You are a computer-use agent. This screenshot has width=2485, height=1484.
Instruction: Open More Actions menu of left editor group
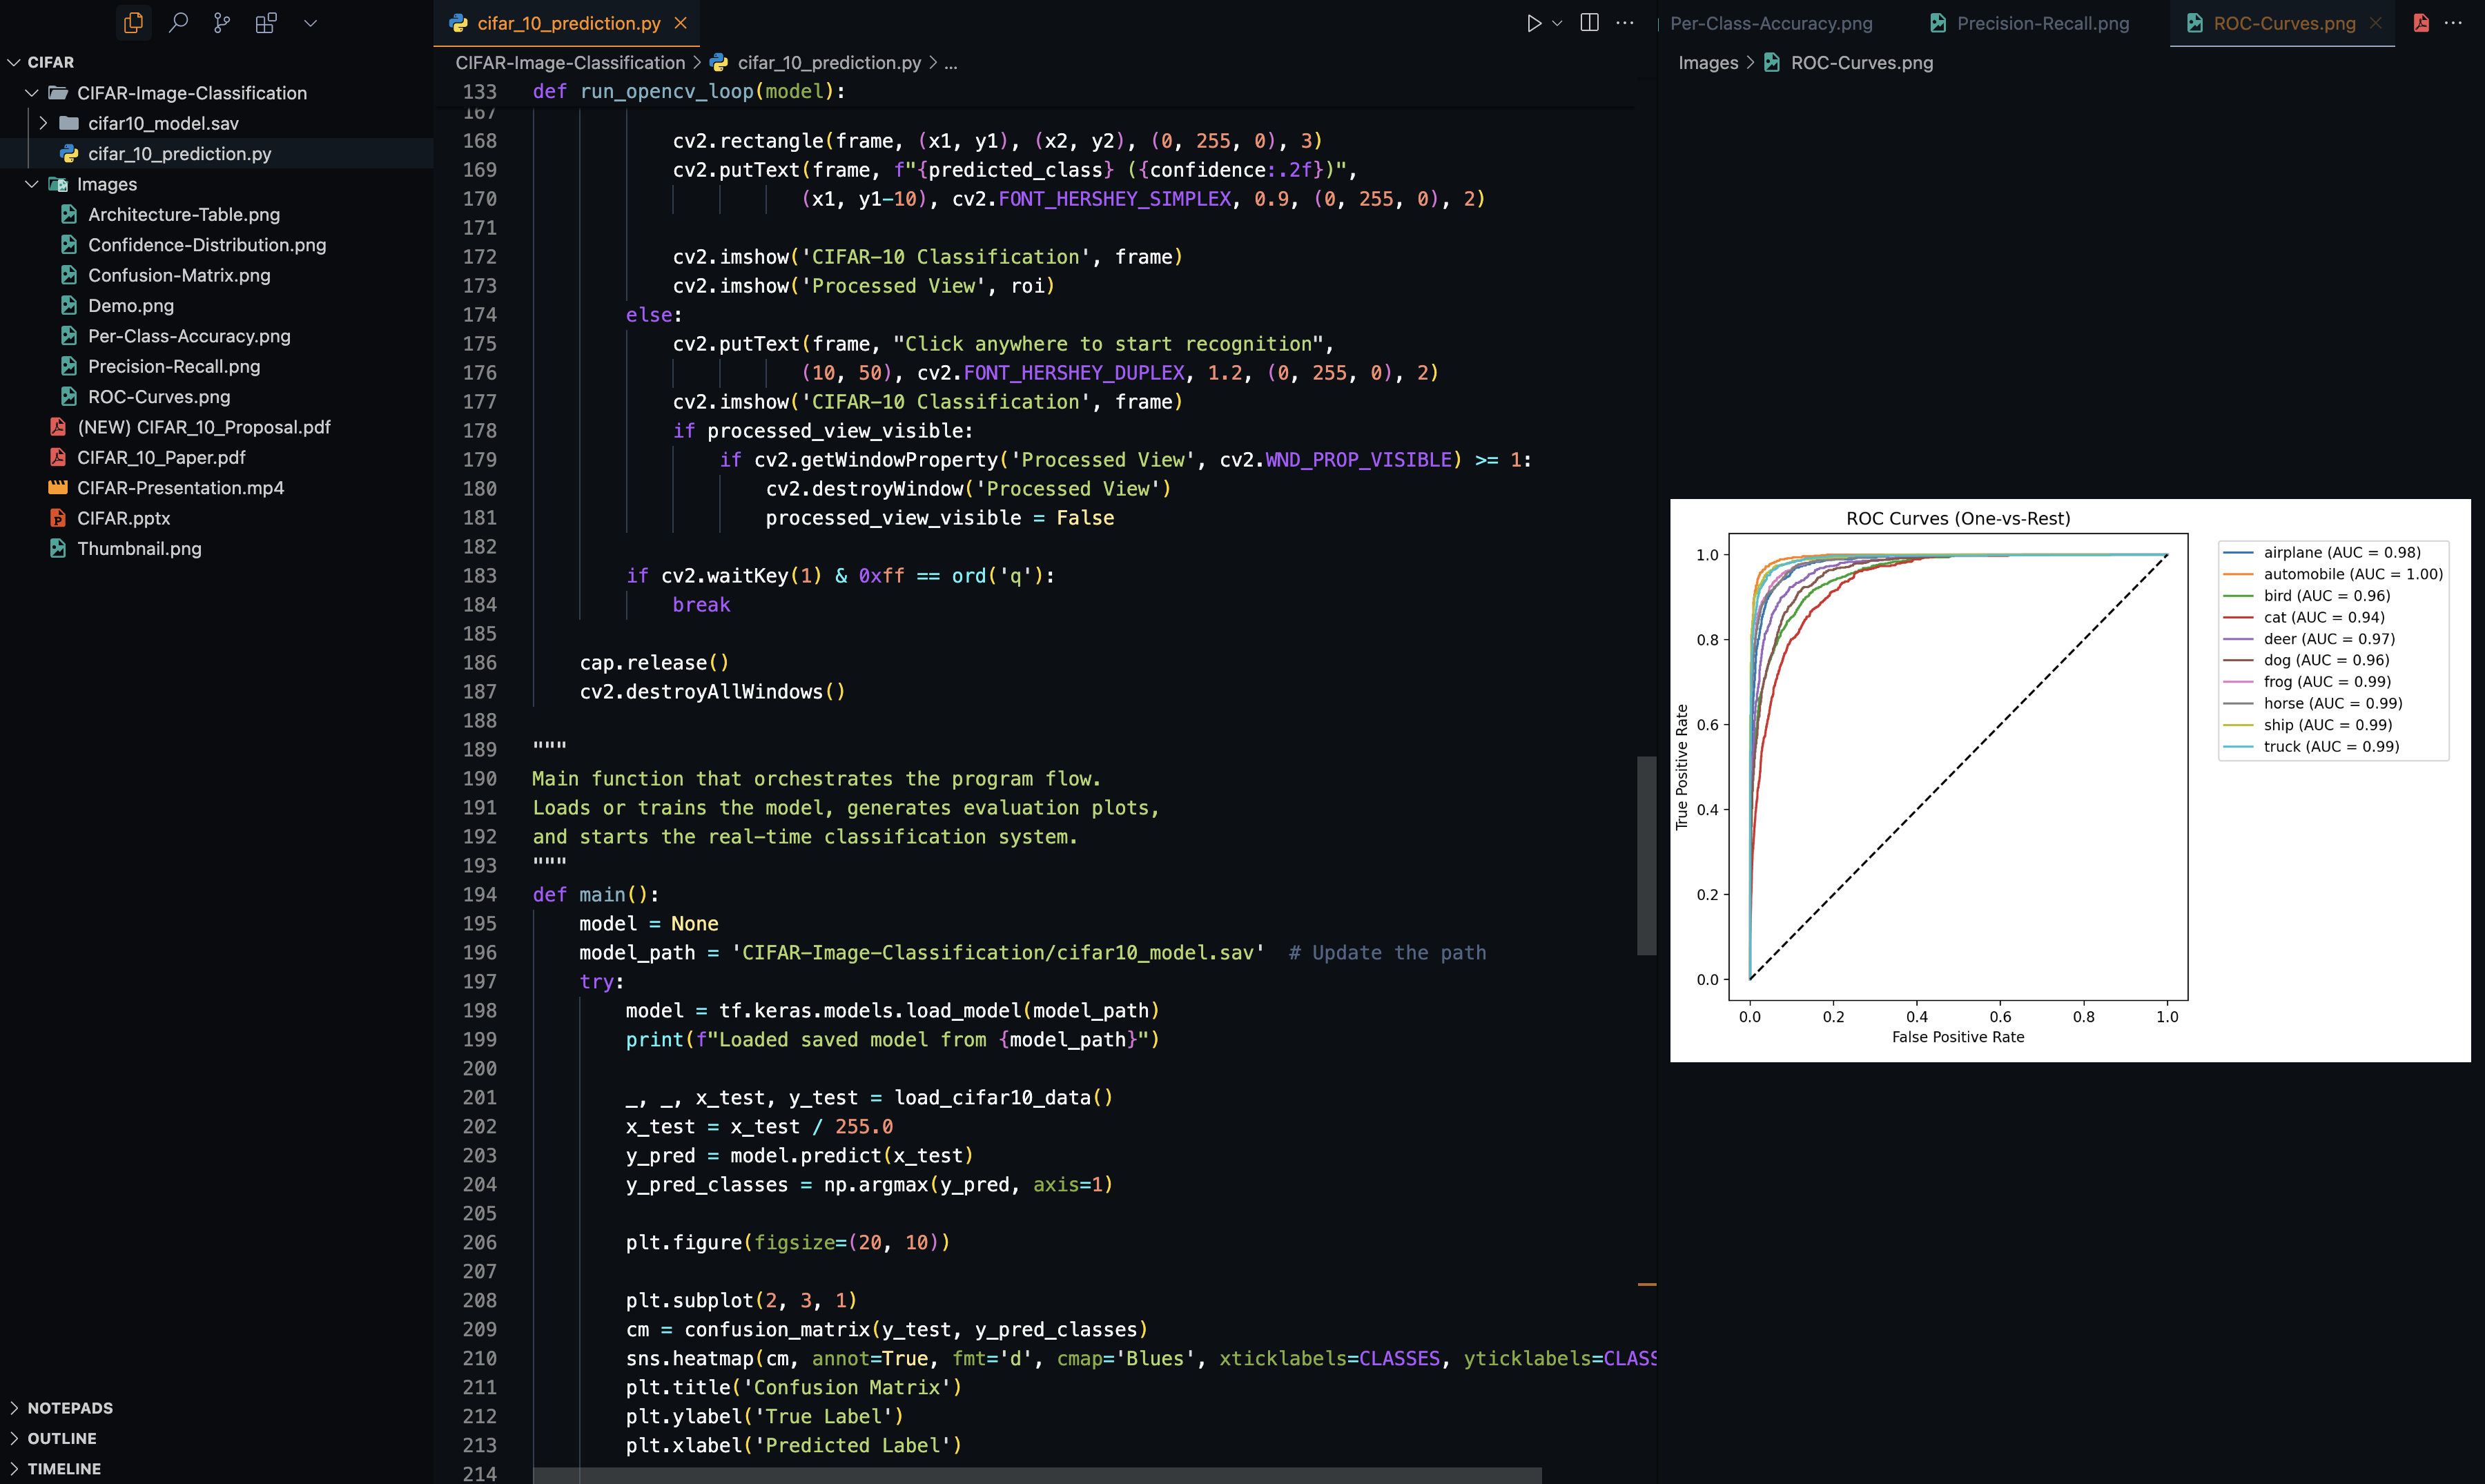(1625, 22)
